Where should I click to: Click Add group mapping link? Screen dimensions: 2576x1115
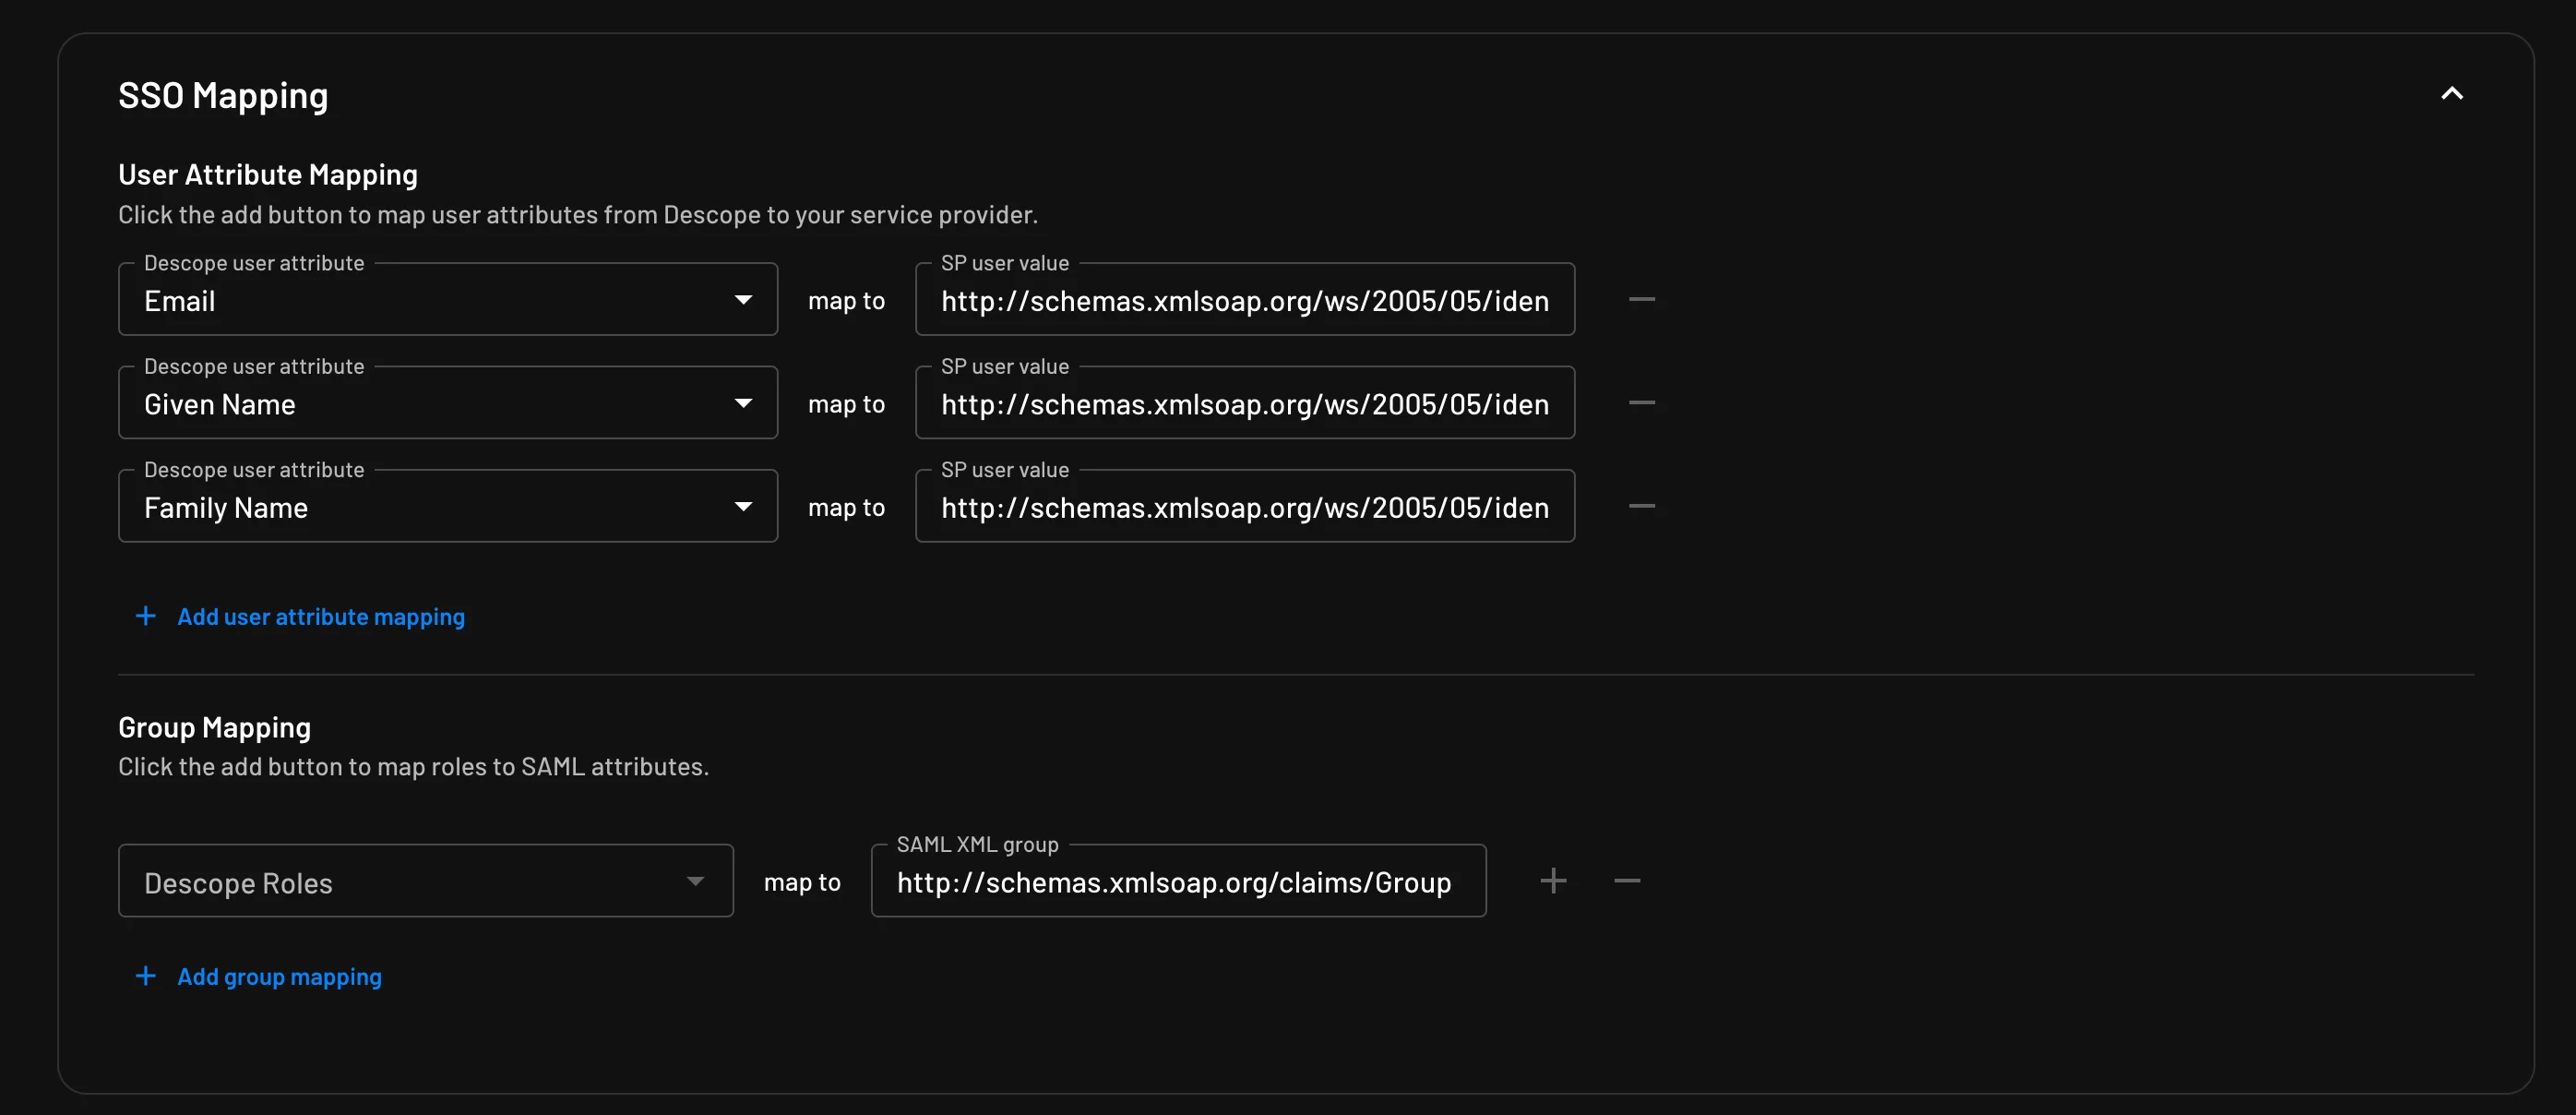pyautogui.click(x=279, y=977)
